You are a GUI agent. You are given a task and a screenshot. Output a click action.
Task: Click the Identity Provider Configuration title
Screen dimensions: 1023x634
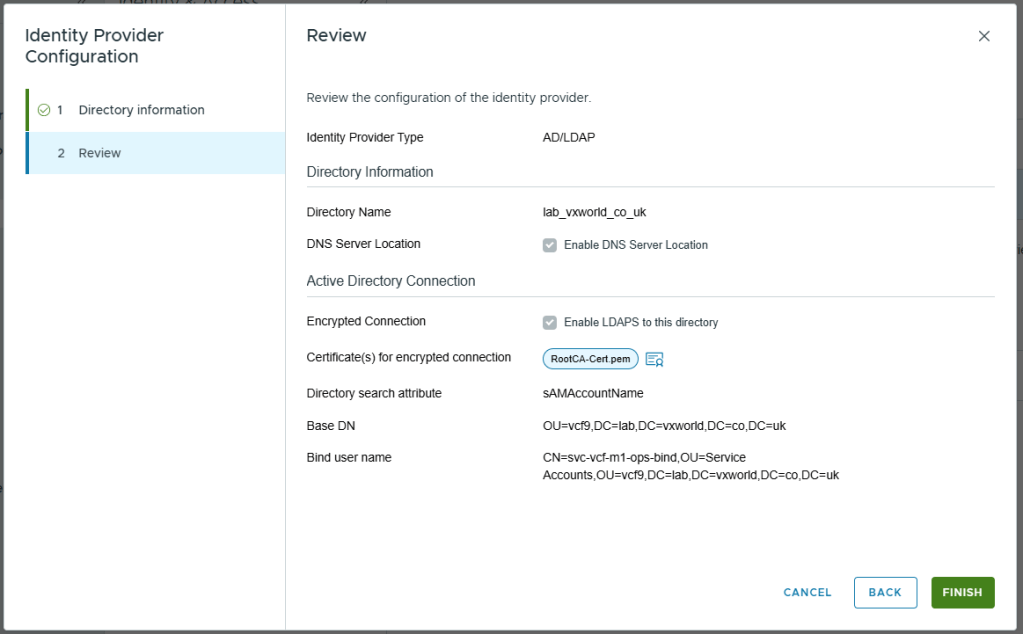tap(94, 46)
